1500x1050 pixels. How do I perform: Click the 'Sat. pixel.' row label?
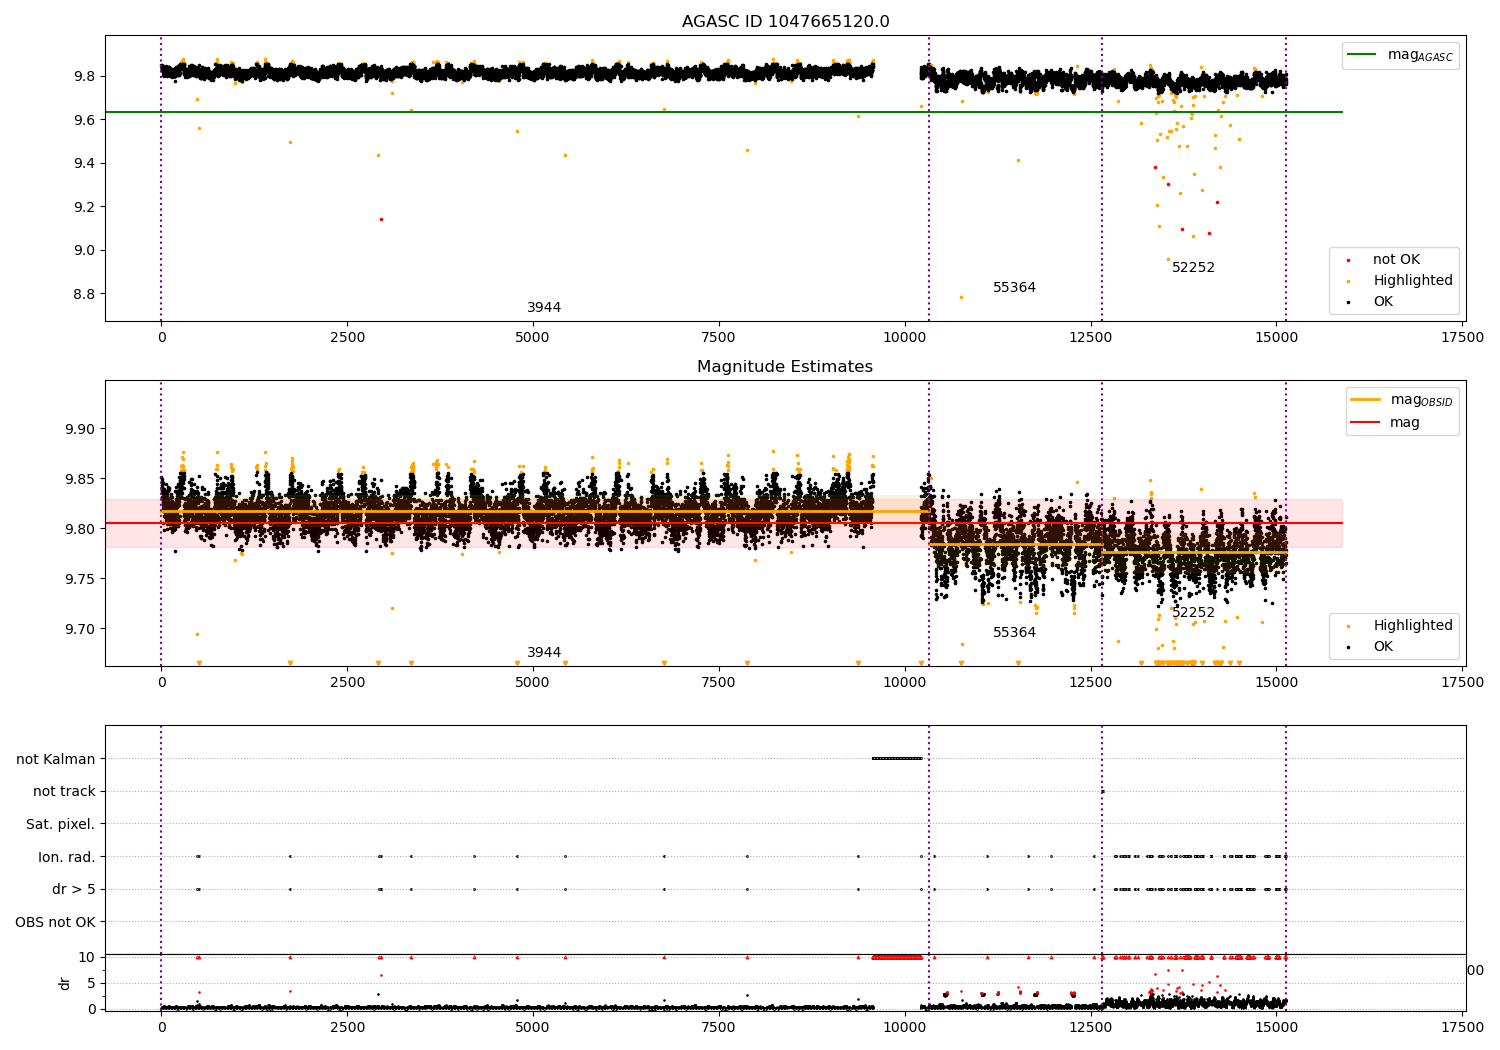60,825
